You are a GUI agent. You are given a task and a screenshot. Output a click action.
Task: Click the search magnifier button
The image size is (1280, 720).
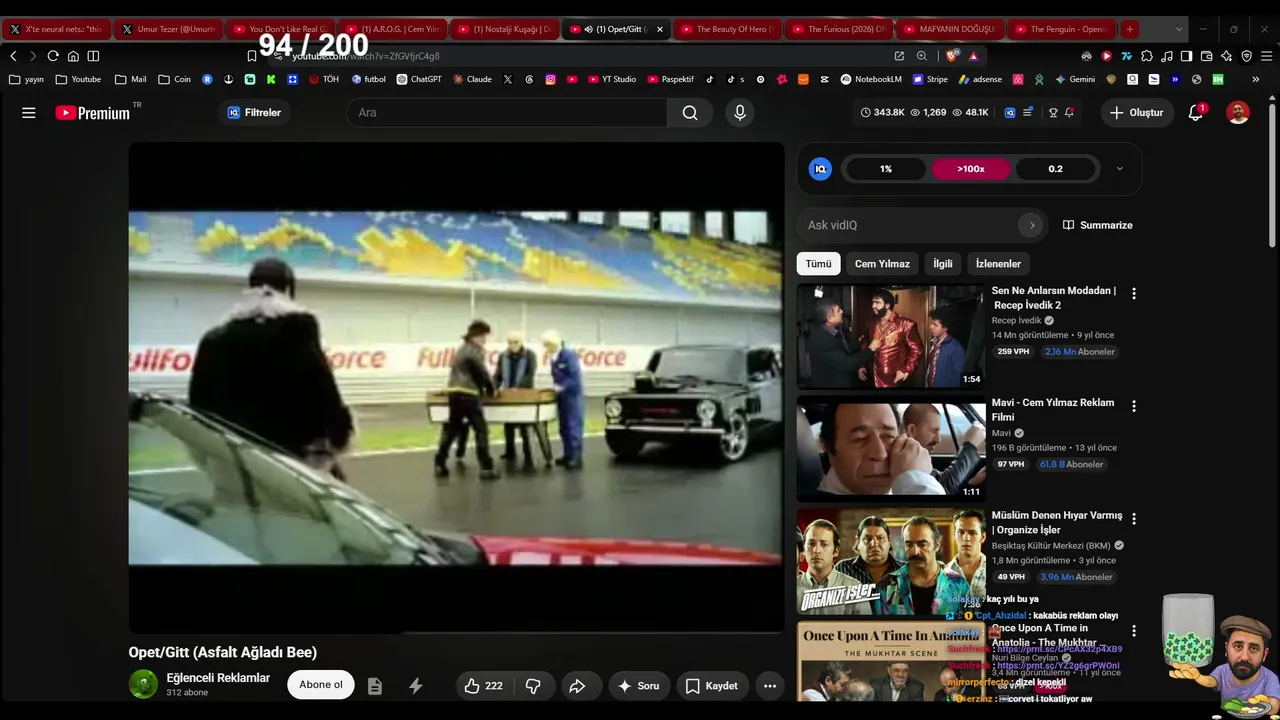coord(690,113)
